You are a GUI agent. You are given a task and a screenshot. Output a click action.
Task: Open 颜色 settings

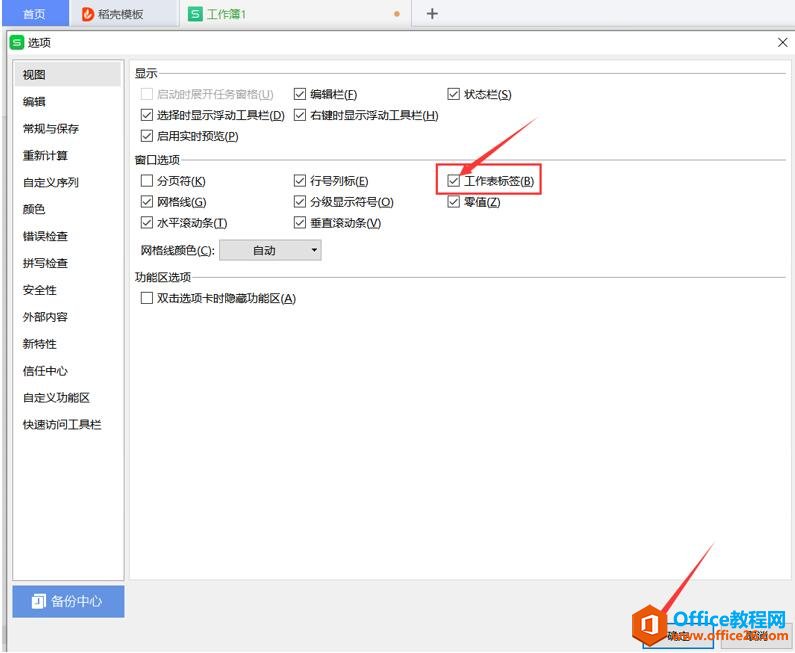tap(67, 209)
